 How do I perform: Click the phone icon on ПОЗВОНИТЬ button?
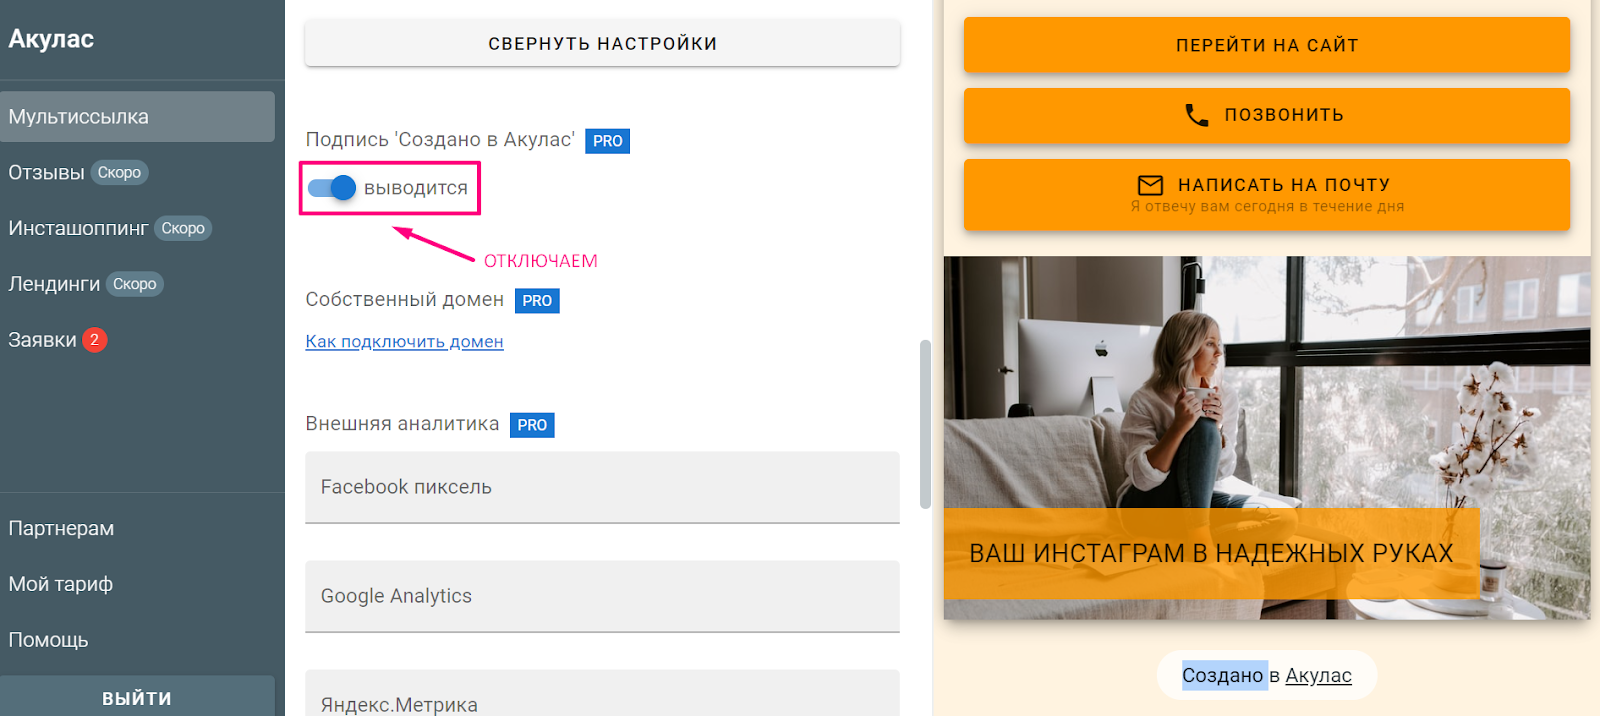[1196, 115]
